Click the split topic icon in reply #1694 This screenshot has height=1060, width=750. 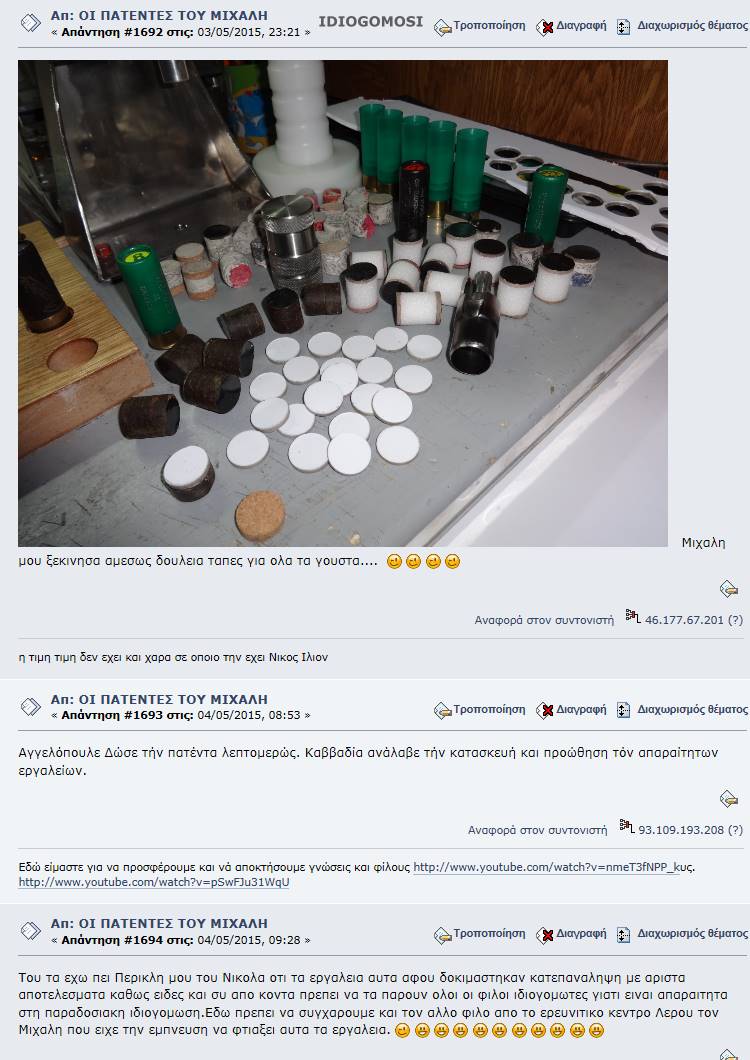624,935
